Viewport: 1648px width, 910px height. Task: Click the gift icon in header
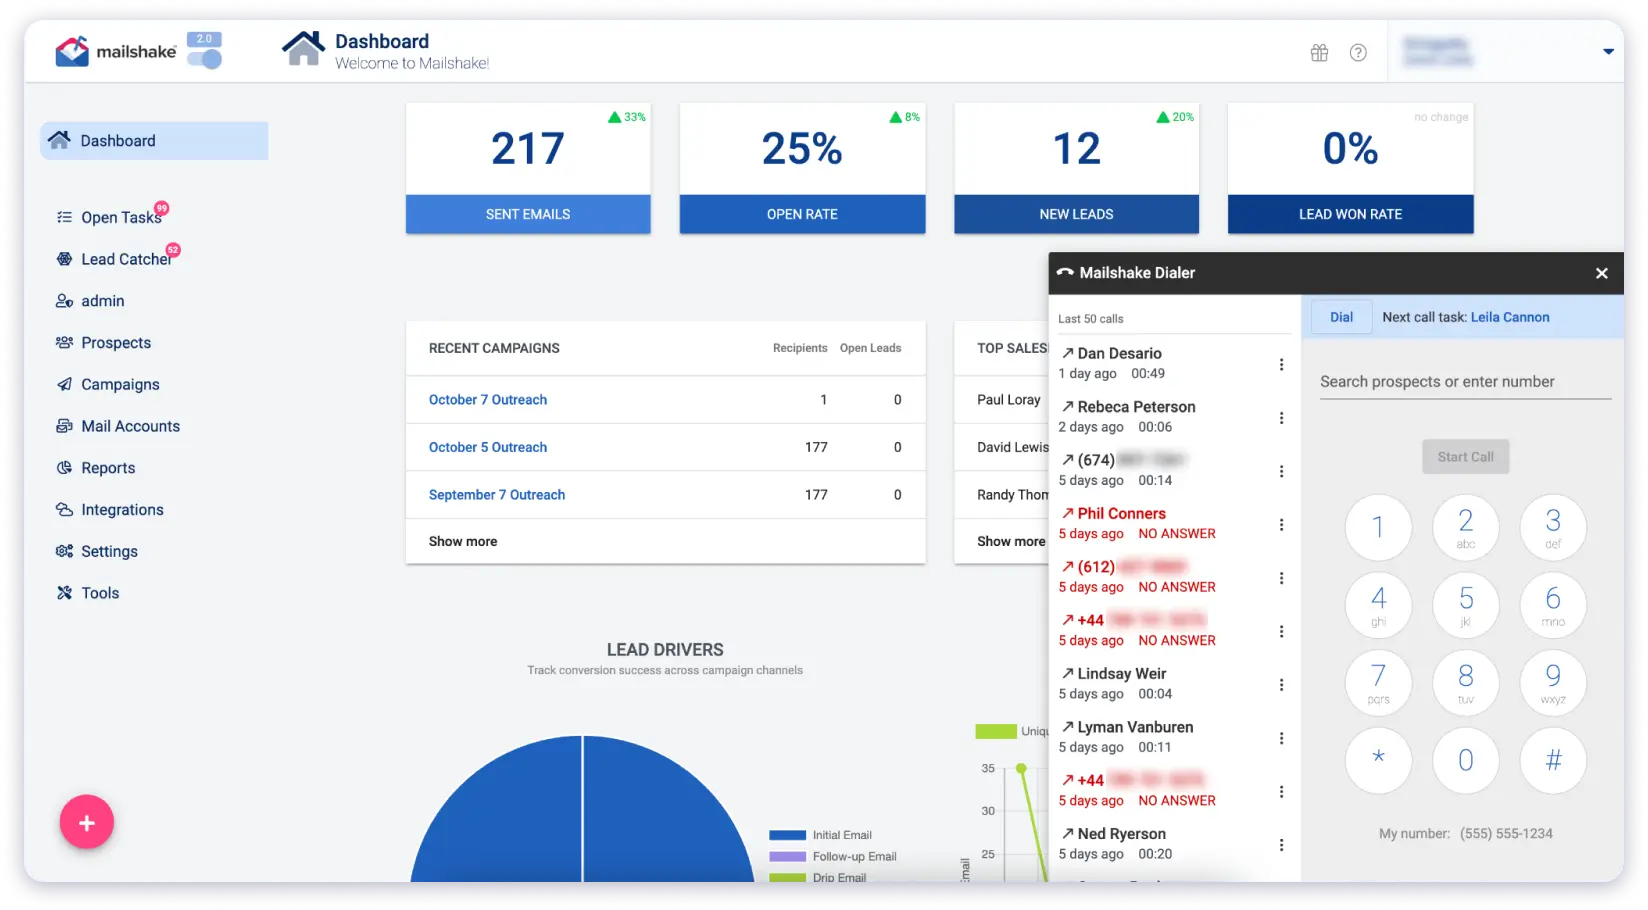click(x=1319, y=53)
